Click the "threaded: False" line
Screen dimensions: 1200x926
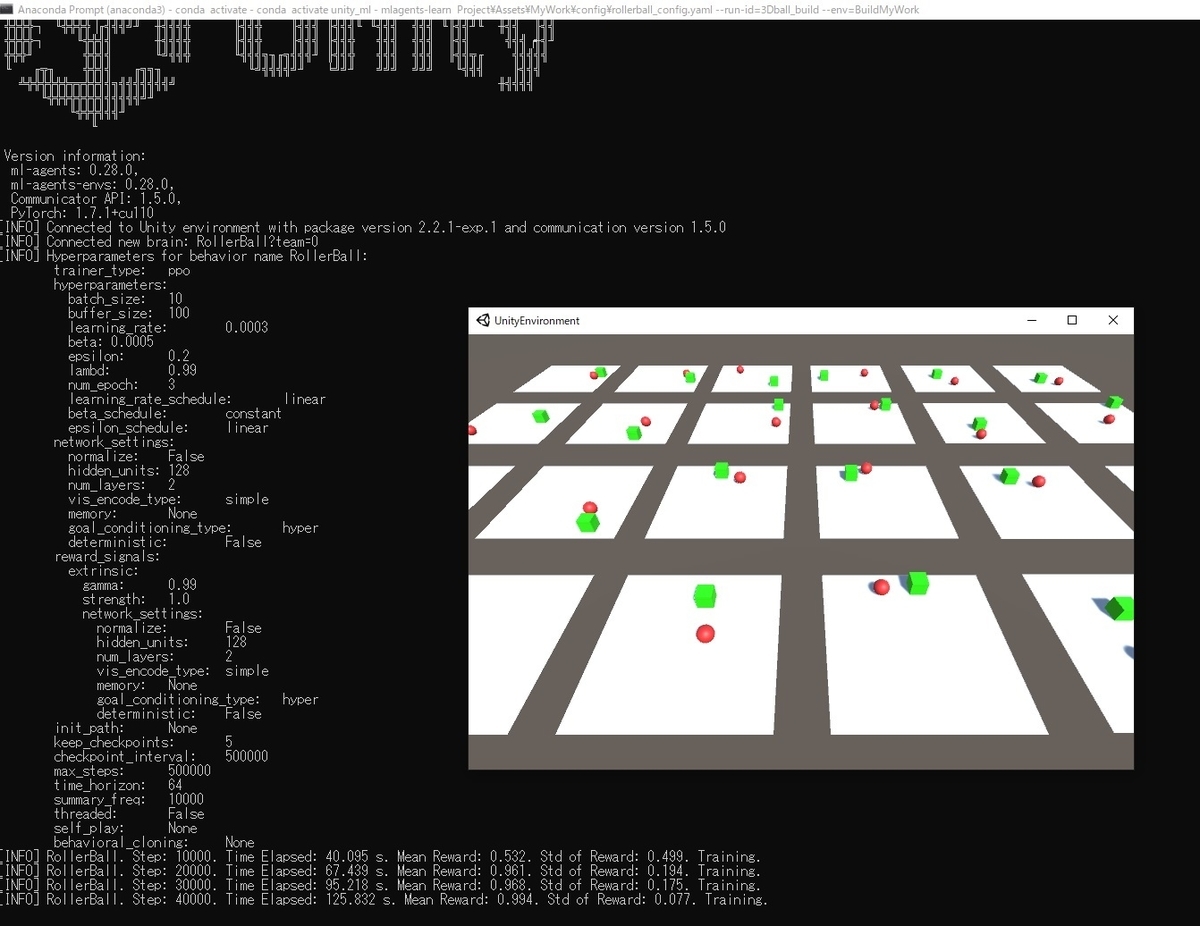click(x=129, y=814)
